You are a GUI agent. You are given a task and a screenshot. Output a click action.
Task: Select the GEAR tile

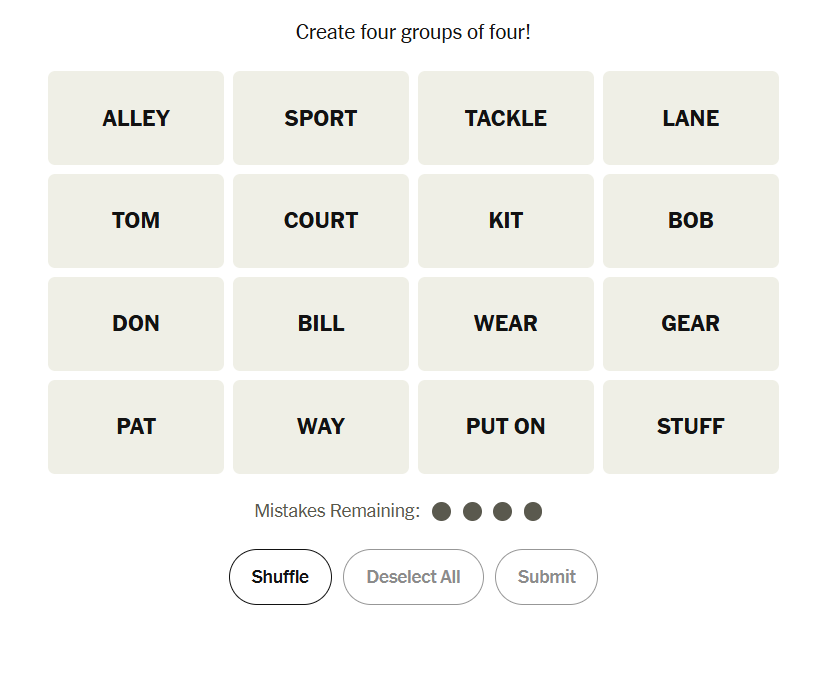tap(691, 324)
